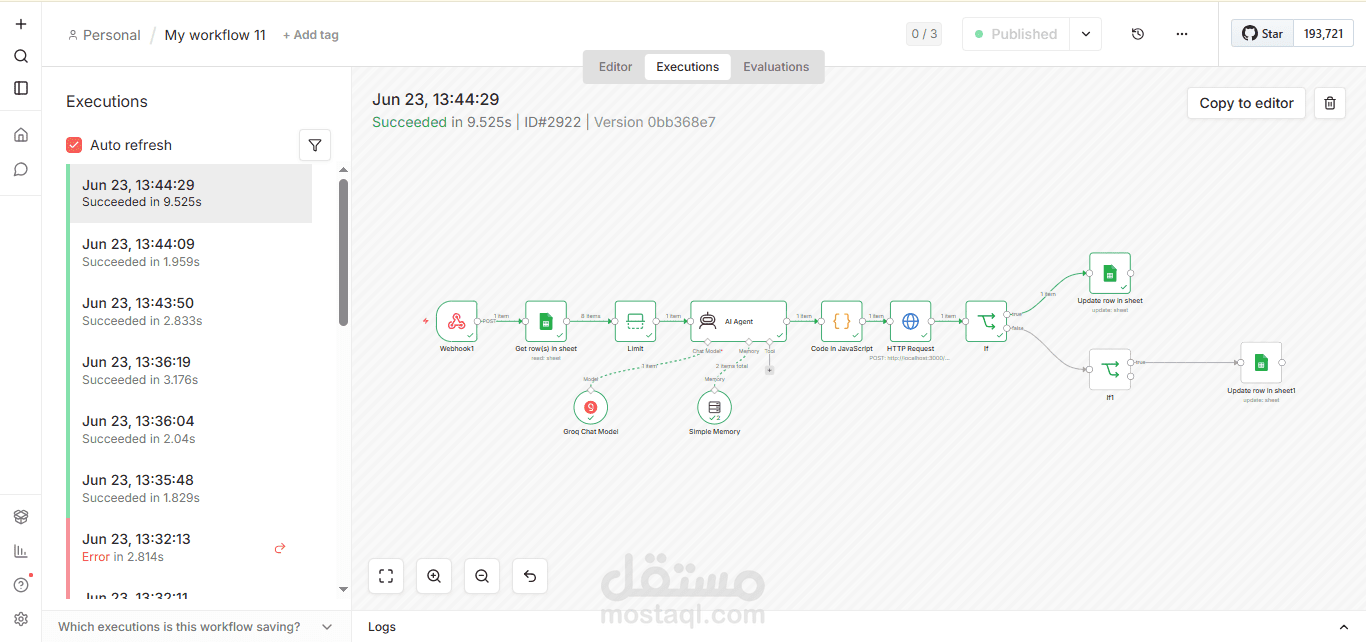Open search from left sidebar

point(21,56)
